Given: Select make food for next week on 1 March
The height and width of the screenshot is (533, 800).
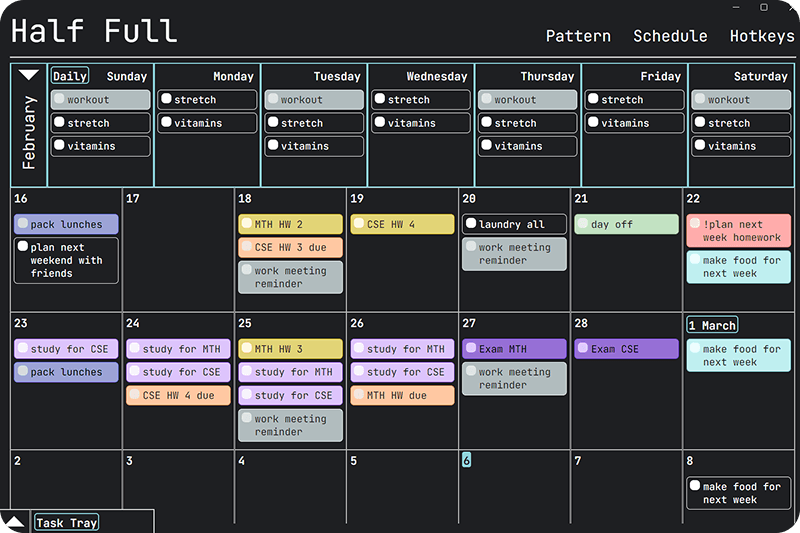Looking at the screenshot, I should [739, 356].
